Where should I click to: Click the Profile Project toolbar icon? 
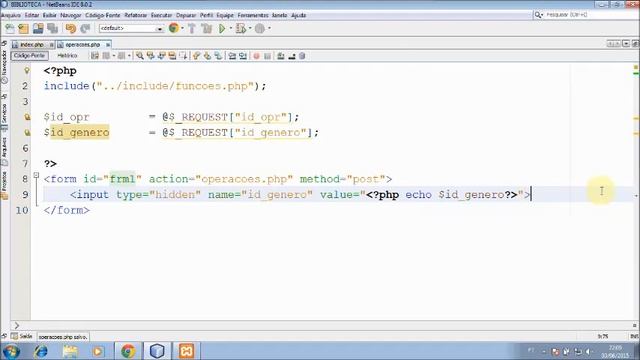[x=260, y=29]
